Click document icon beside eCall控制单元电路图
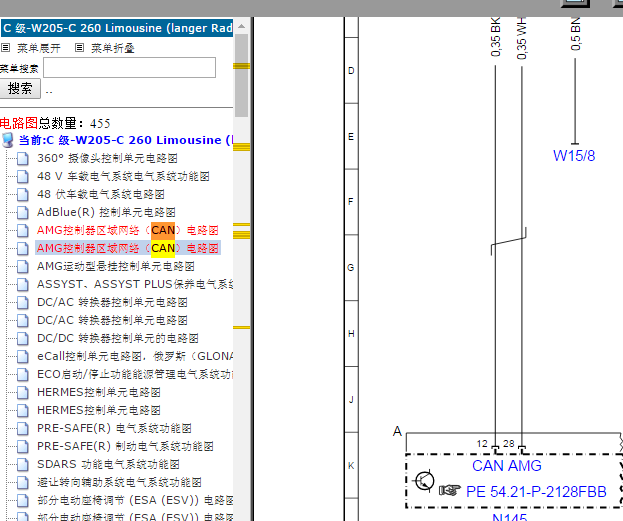The height and width of the screenshot is (521, 623). (23, 356)
